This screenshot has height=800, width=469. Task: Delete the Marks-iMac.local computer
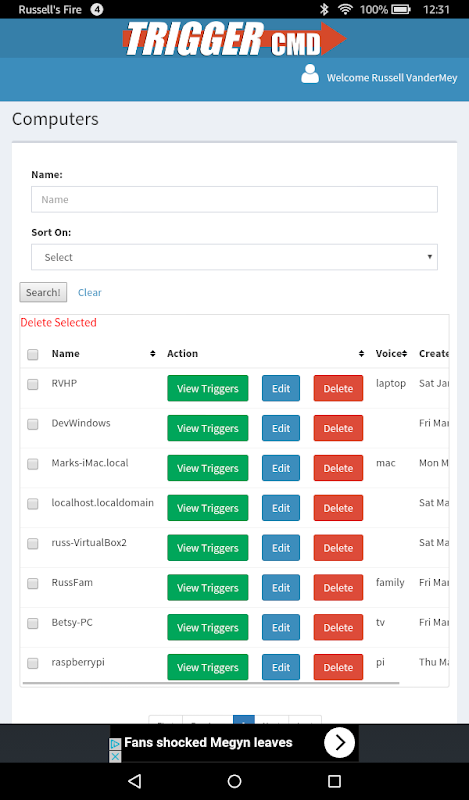(338, 468)
